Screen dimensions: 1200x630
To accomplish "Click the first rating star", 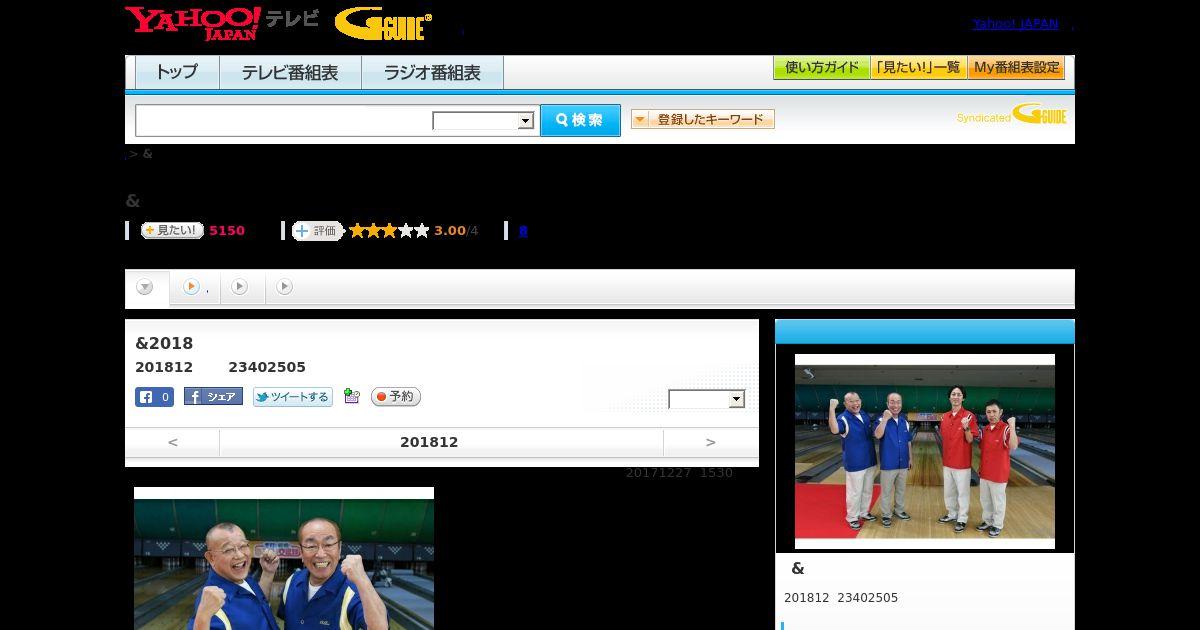I will click(357, 231).
